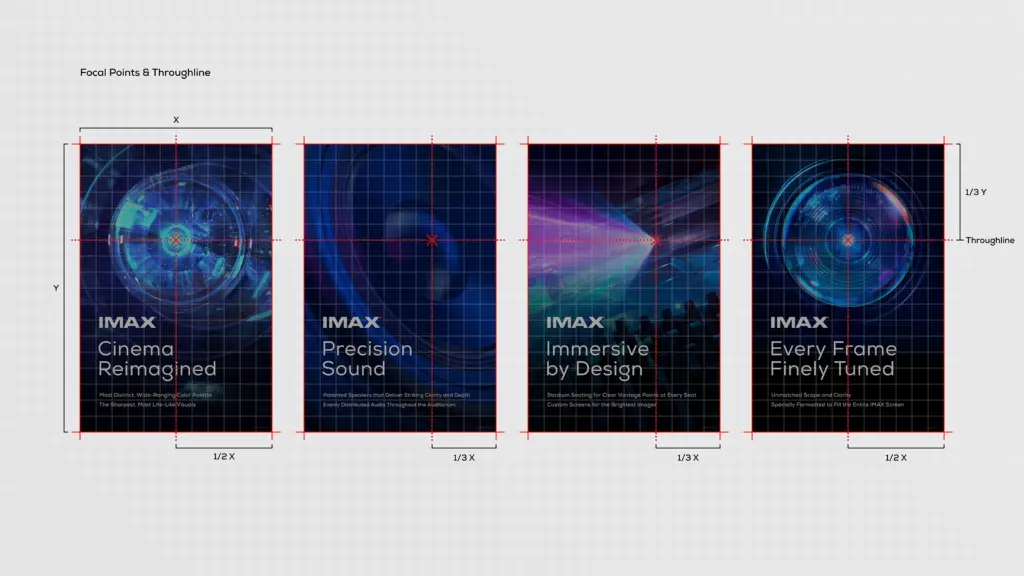
Task: Click red focal X on Cinema Reimagined poster
Action: [176, 240]
